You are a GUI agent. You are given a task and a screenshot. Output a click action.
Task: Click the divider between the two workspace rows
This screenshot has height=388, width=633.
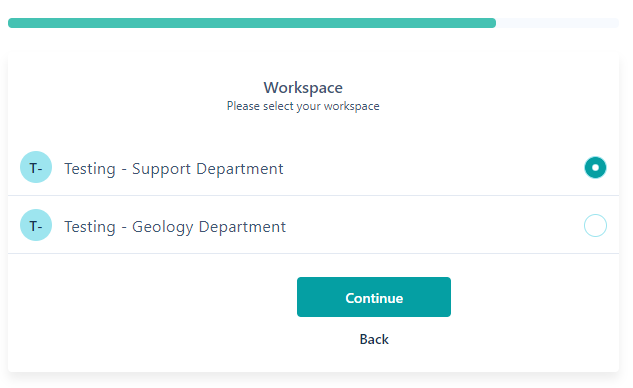pos(313,195)
